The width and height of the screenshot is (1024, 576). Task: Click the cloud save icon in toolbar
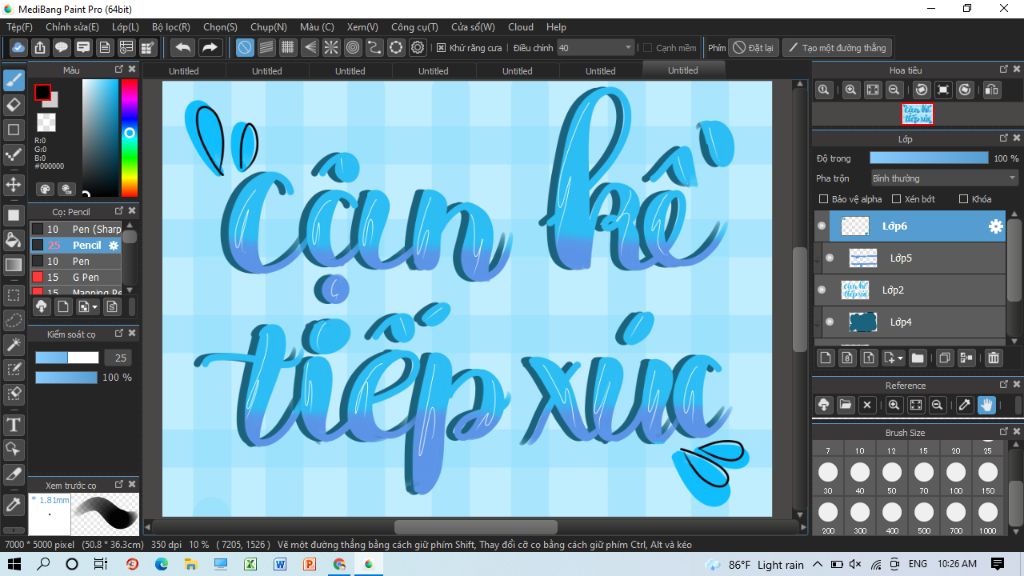pos(18,48)
